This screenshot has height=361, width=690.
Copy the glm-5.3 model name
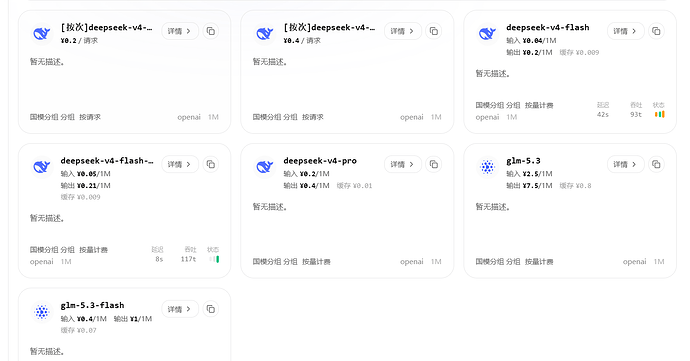(x=656, y=164)
